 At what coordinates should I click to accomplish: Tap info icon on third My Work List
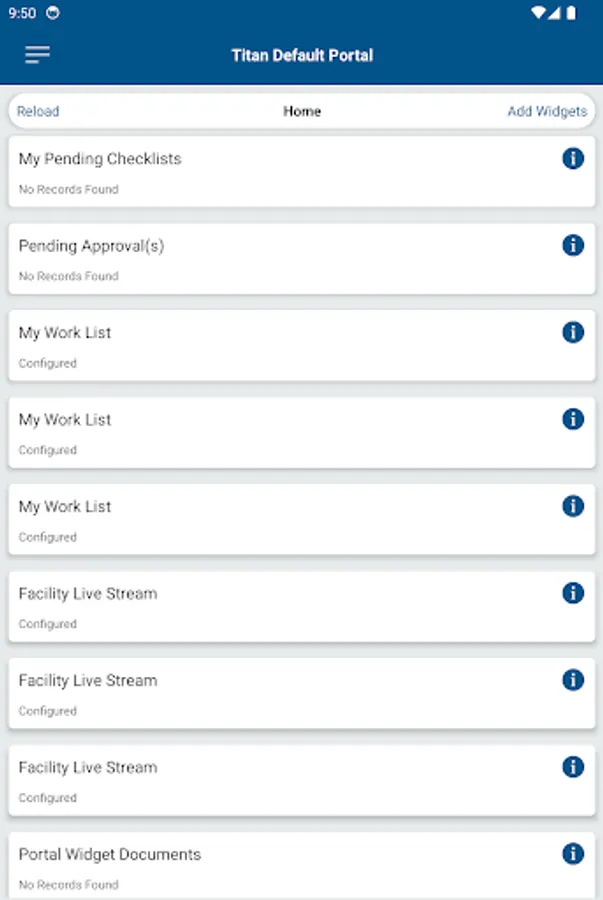coord(573,506)
